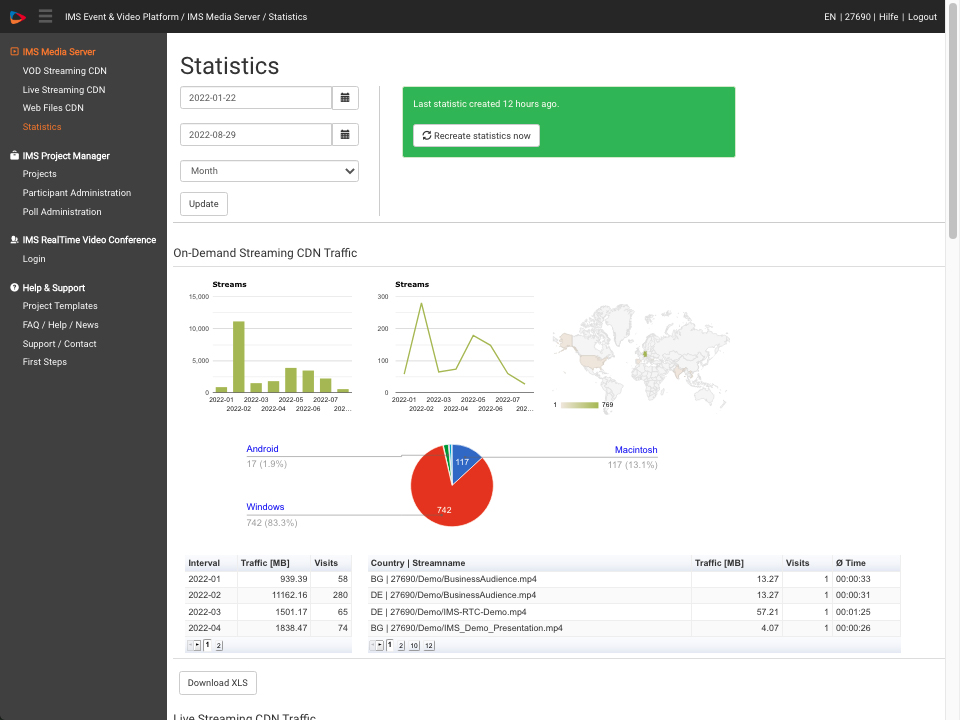Click the refresh icon on Recreate statistics now
The width and height of the screenshot is (960, 720).
pyautogui.click(x=425, y=135)
